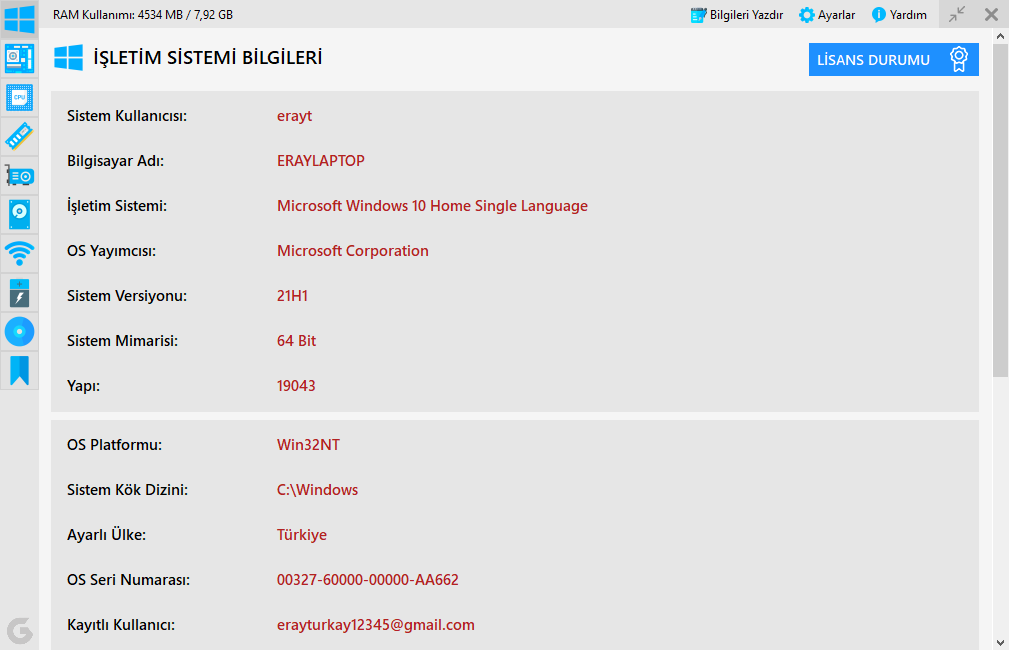Image resolution: width=1009 pixels, height=650 pixels.
Task: Select 'Microsoft Windows 10 Home Single Language'
Action: (x=432, y=206)
